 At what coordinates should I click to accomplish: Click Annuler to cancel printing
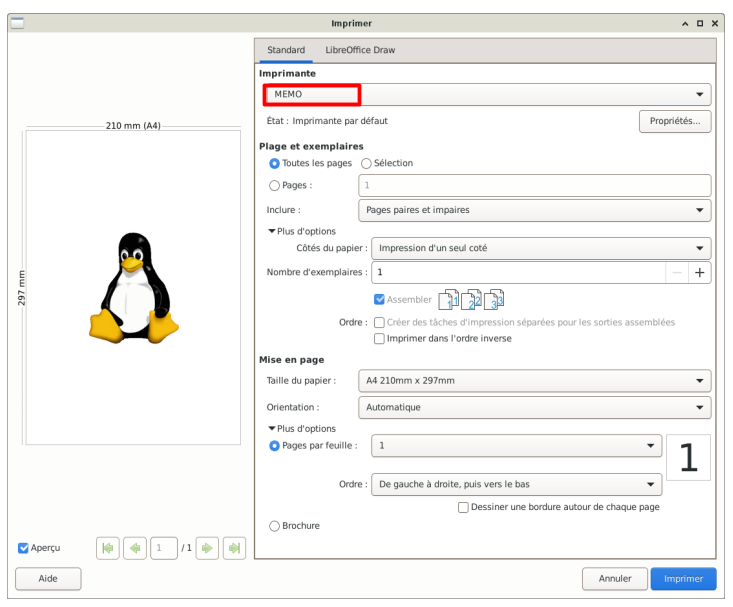tap(615, 579)
